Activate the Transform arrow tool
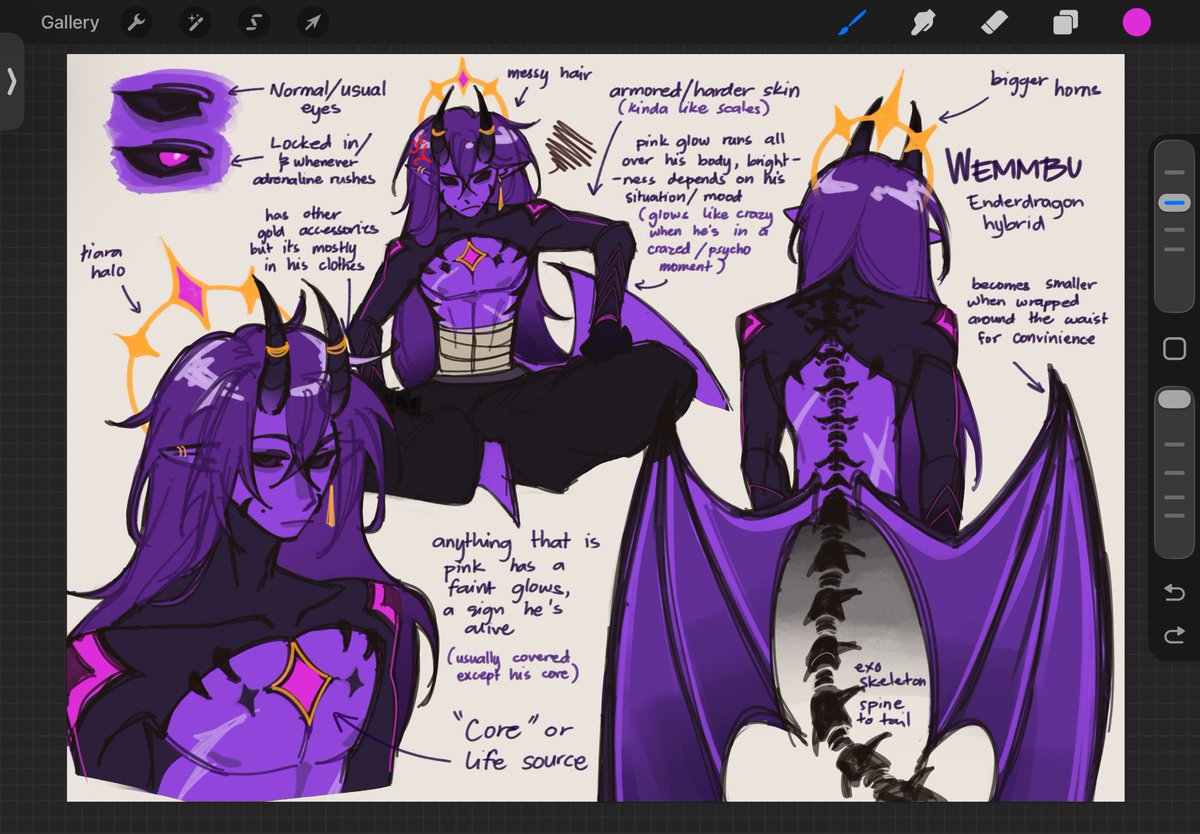The height and width of the screenshot is (834, 1200). coord(313,22)
